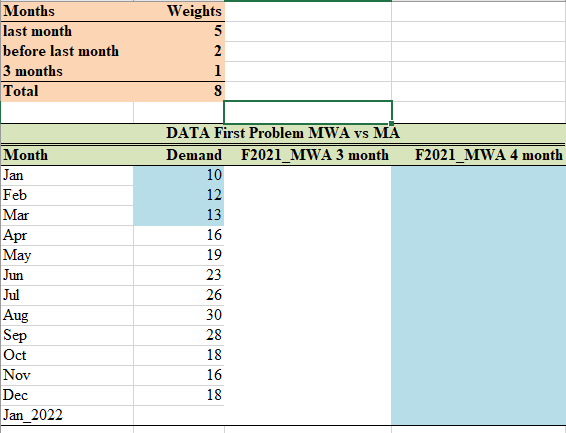Viewport: 566px width, 433px height.
Task: Click the 'Oct' month cell
Action: [x=67, y=355]
